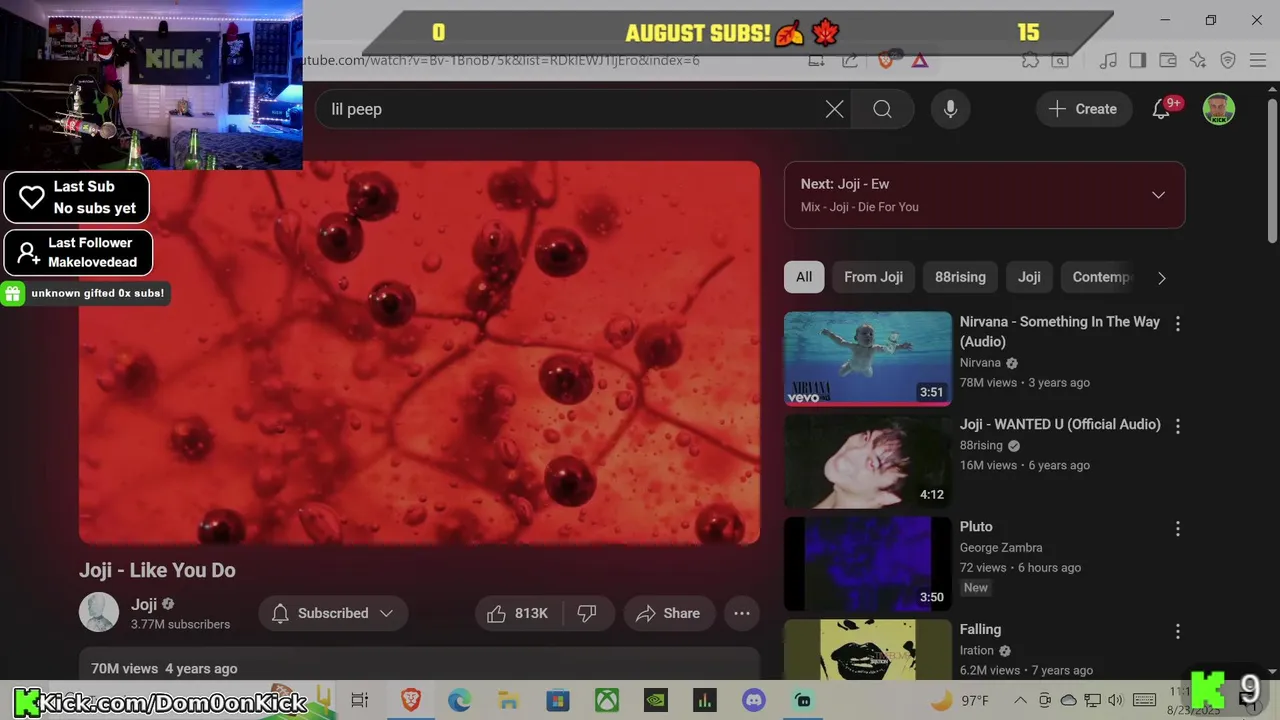Click the Share button

[667, 613]
